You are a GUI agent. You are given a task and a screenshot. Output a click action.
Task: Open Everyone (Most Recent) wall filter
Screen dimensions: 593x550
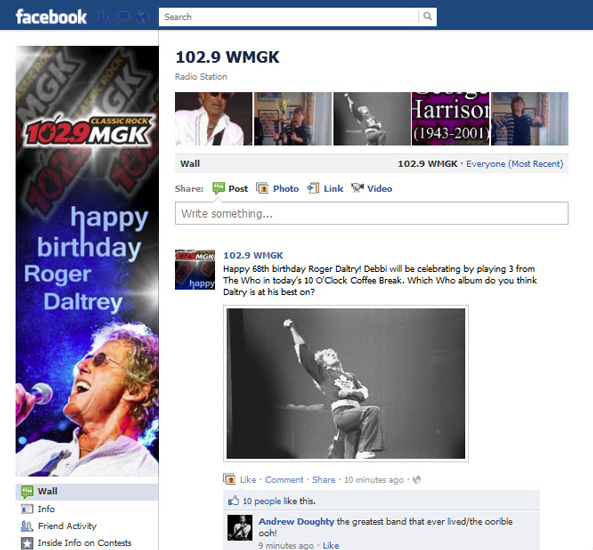(x=514, y=164)
